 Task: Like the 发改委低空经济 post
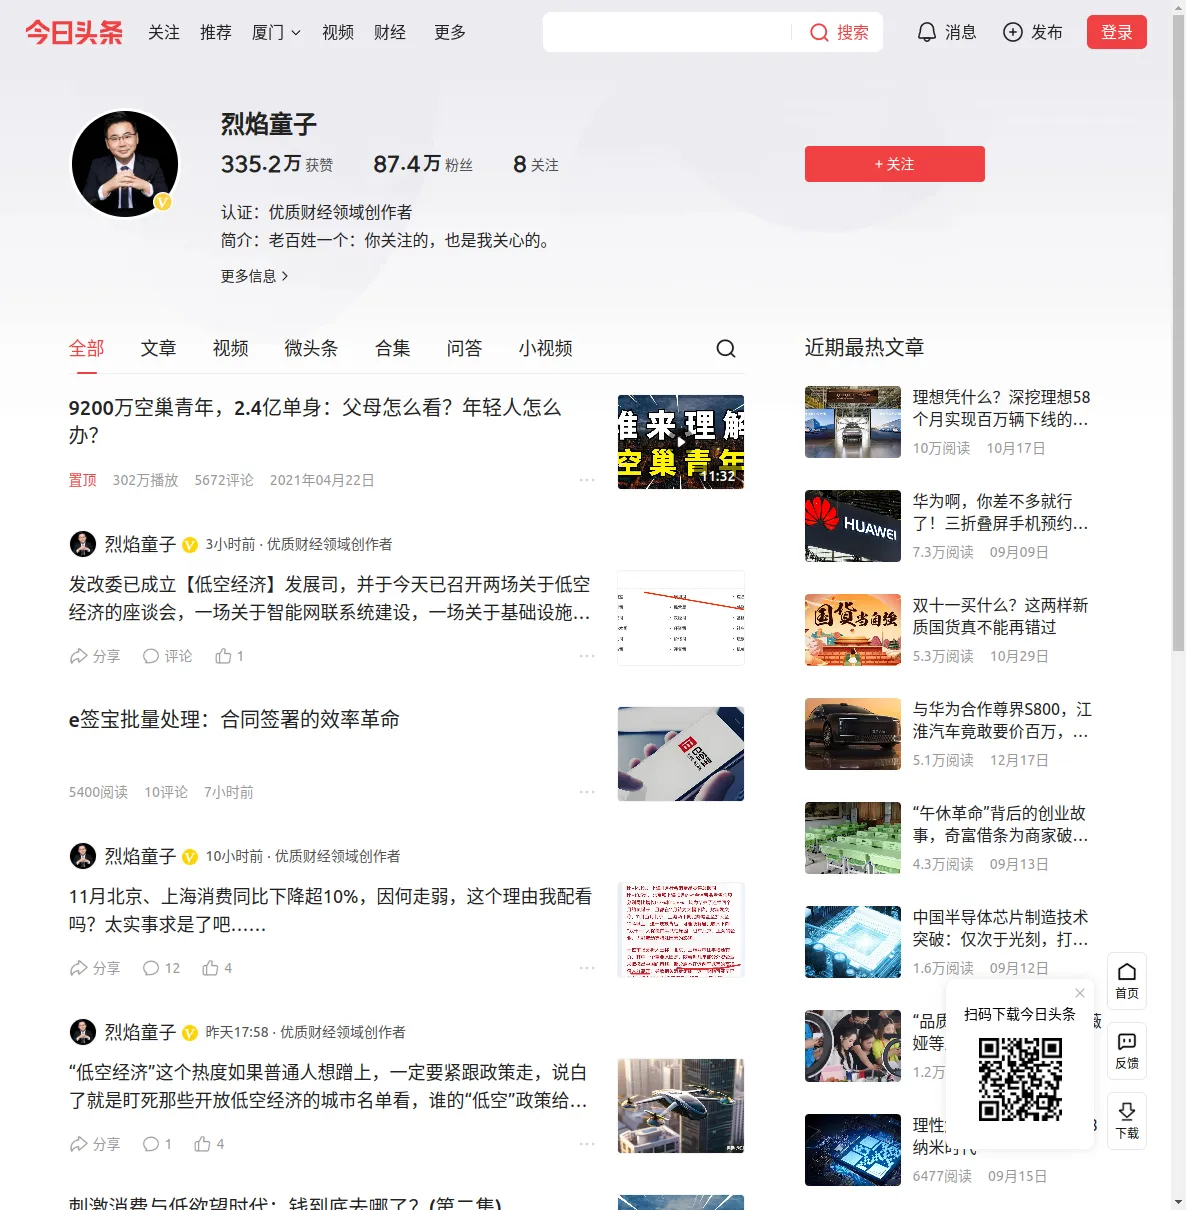229,656
